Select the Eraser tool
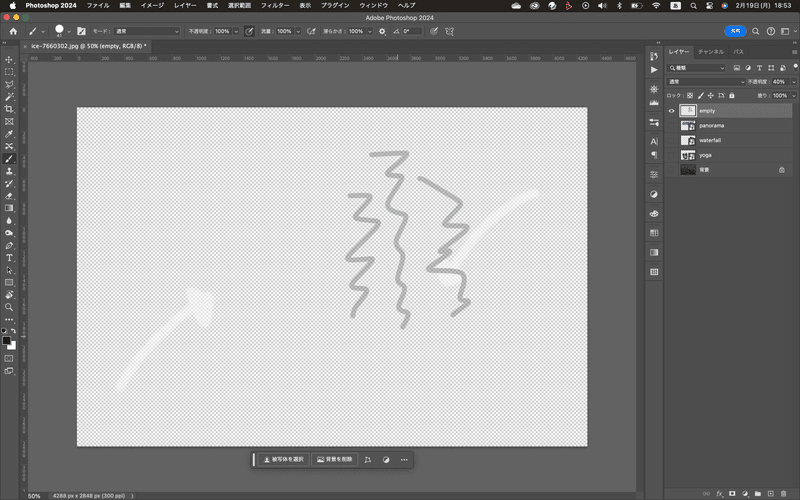Screen dimensions: 800x500 click(x=9, y=196)
